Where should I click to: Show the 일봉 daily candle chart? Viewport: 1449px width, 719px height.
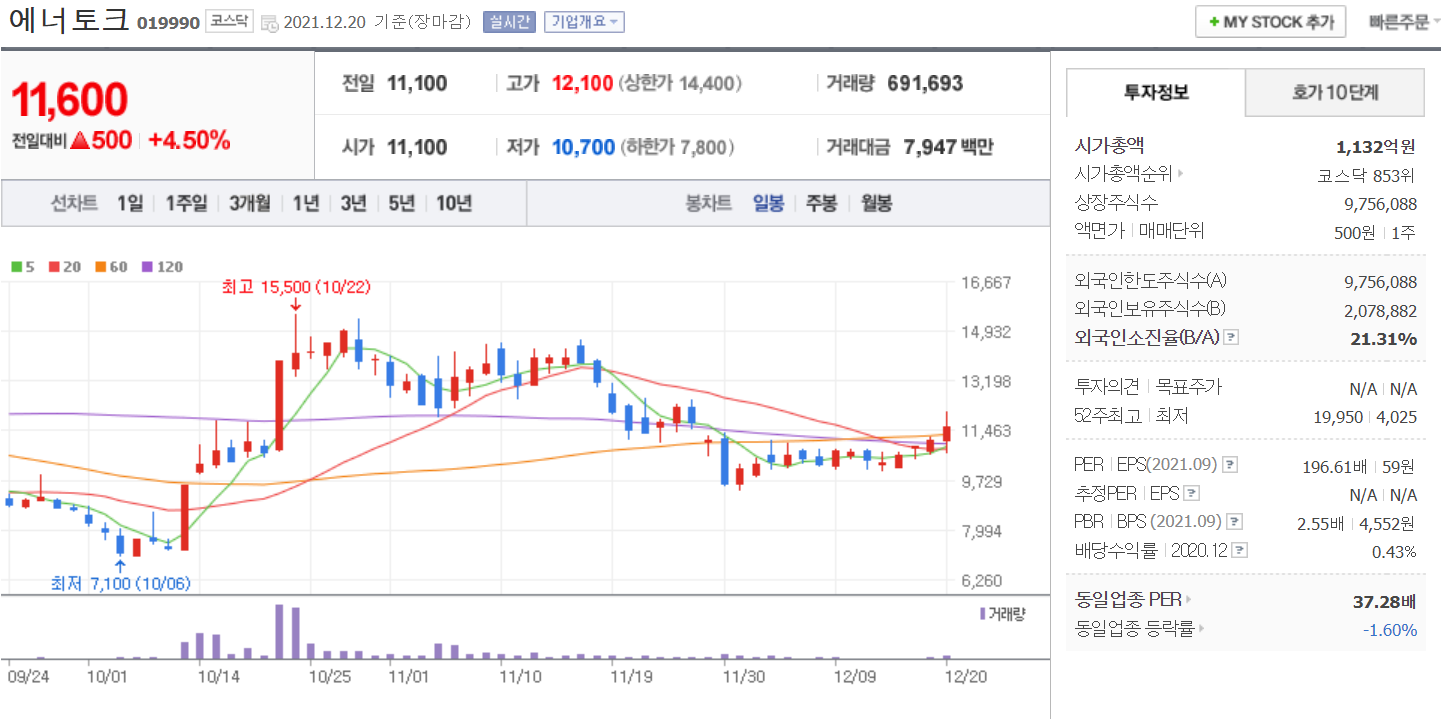point(768,204)
